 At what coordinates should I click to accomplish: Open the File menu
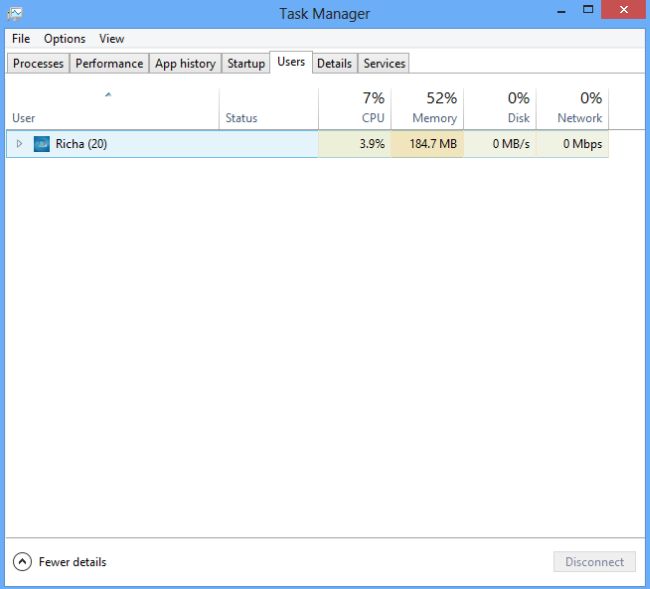[x=21, y=39]
